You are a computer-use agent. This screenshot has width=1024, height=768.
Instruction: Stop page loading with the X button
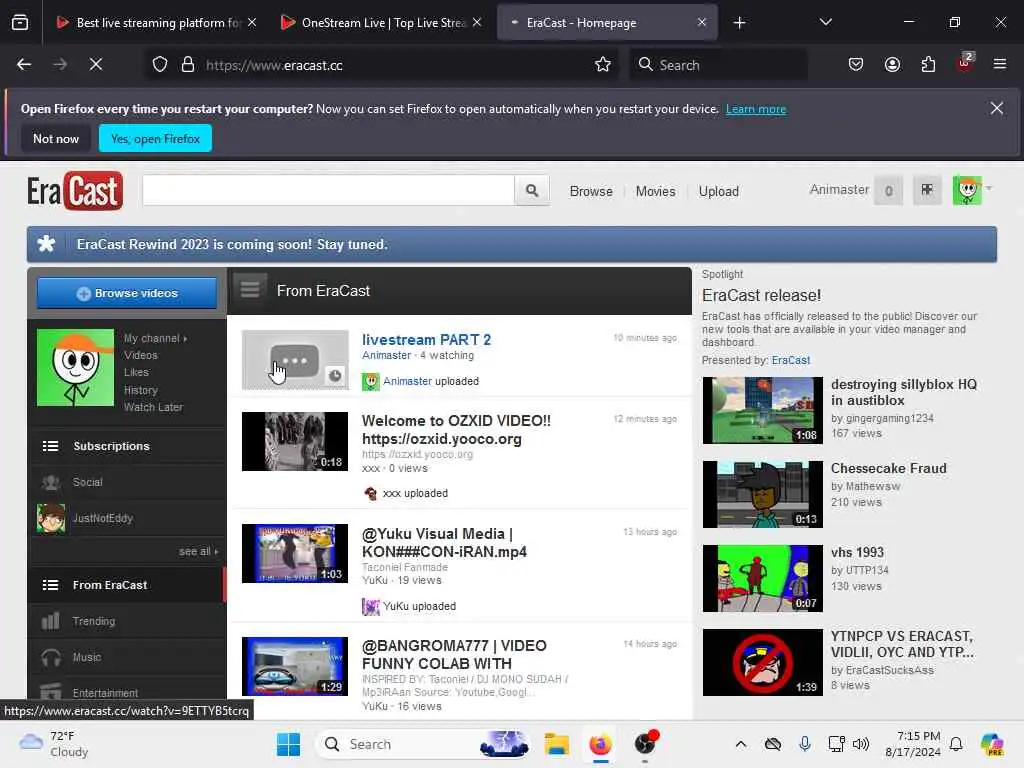(x=96, y=65)
